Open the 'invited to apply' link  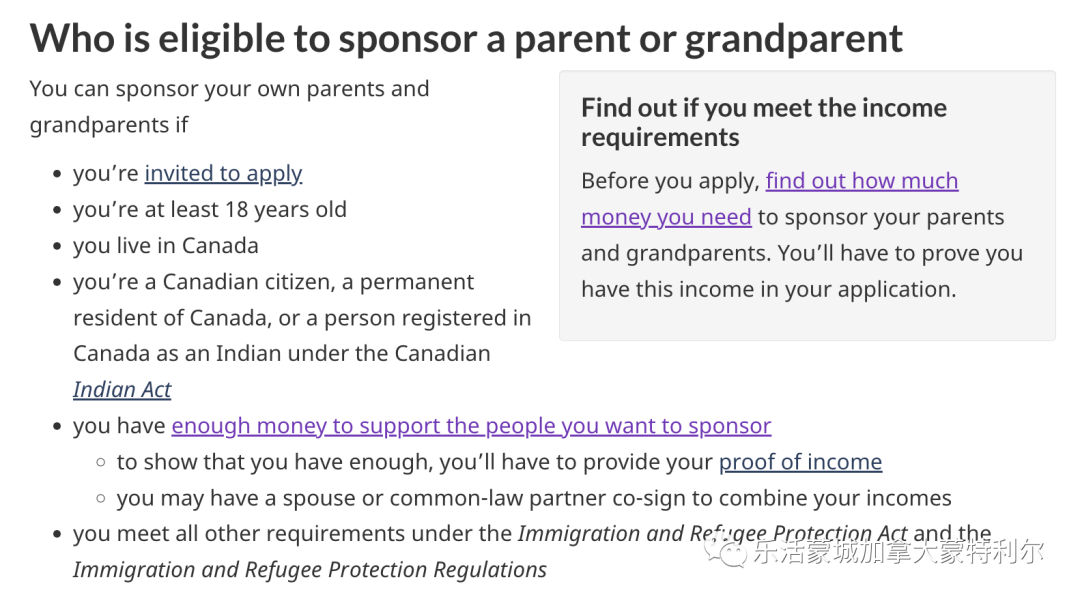pyautogui.click(x=223, y=174)
